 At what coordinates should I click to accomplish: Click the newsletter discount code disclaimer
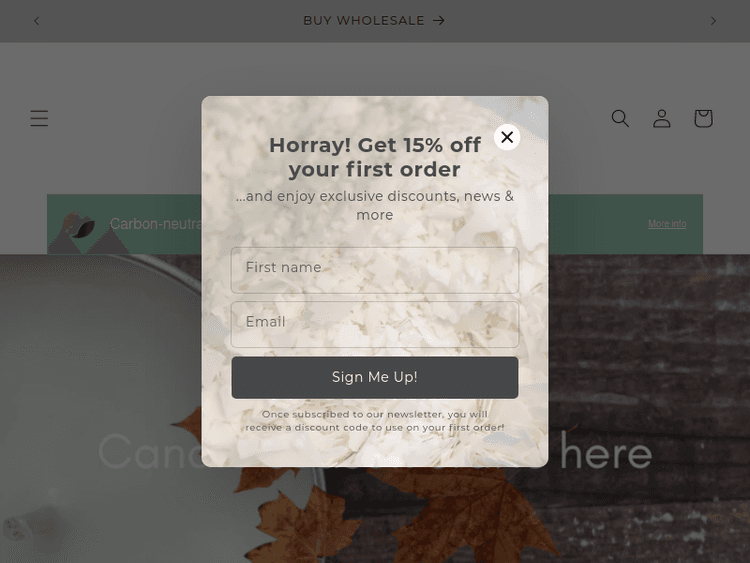tap(375, 421)
